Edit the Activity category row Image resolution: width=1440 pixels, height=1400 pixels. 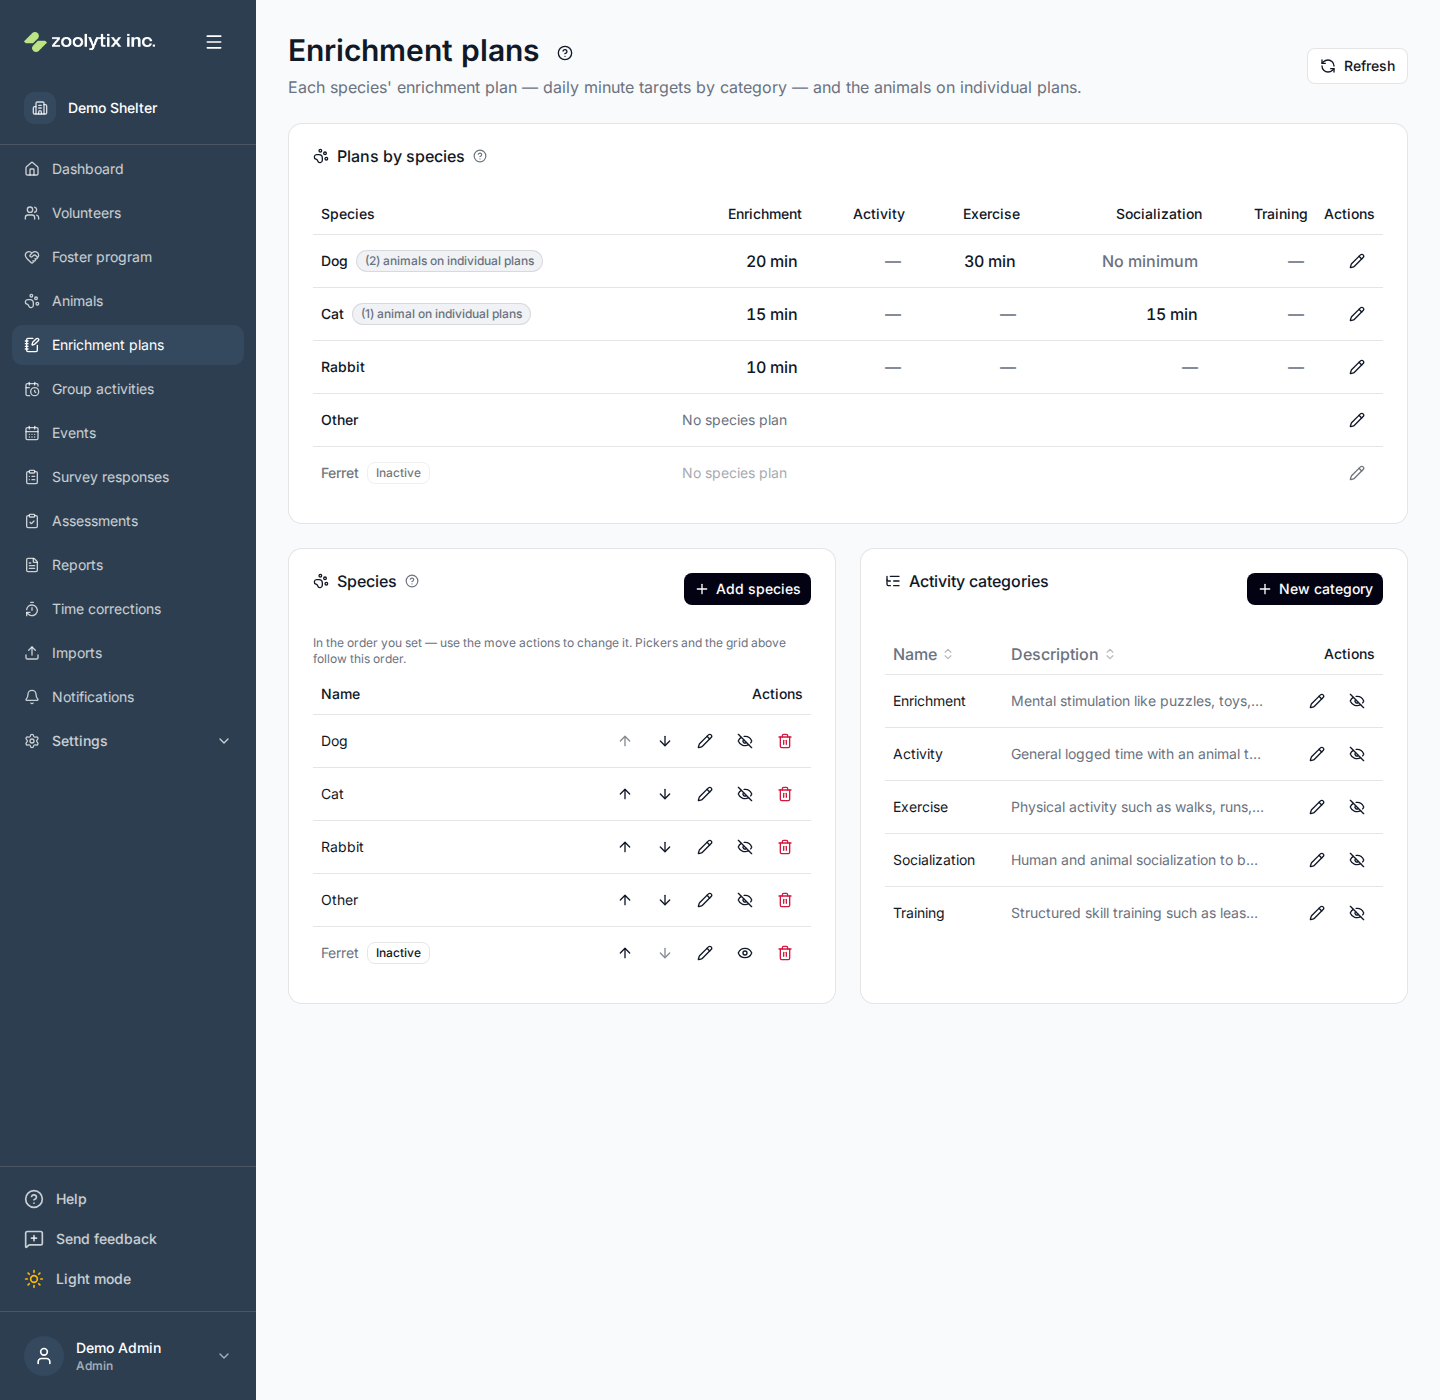(x=1317, y=754)
